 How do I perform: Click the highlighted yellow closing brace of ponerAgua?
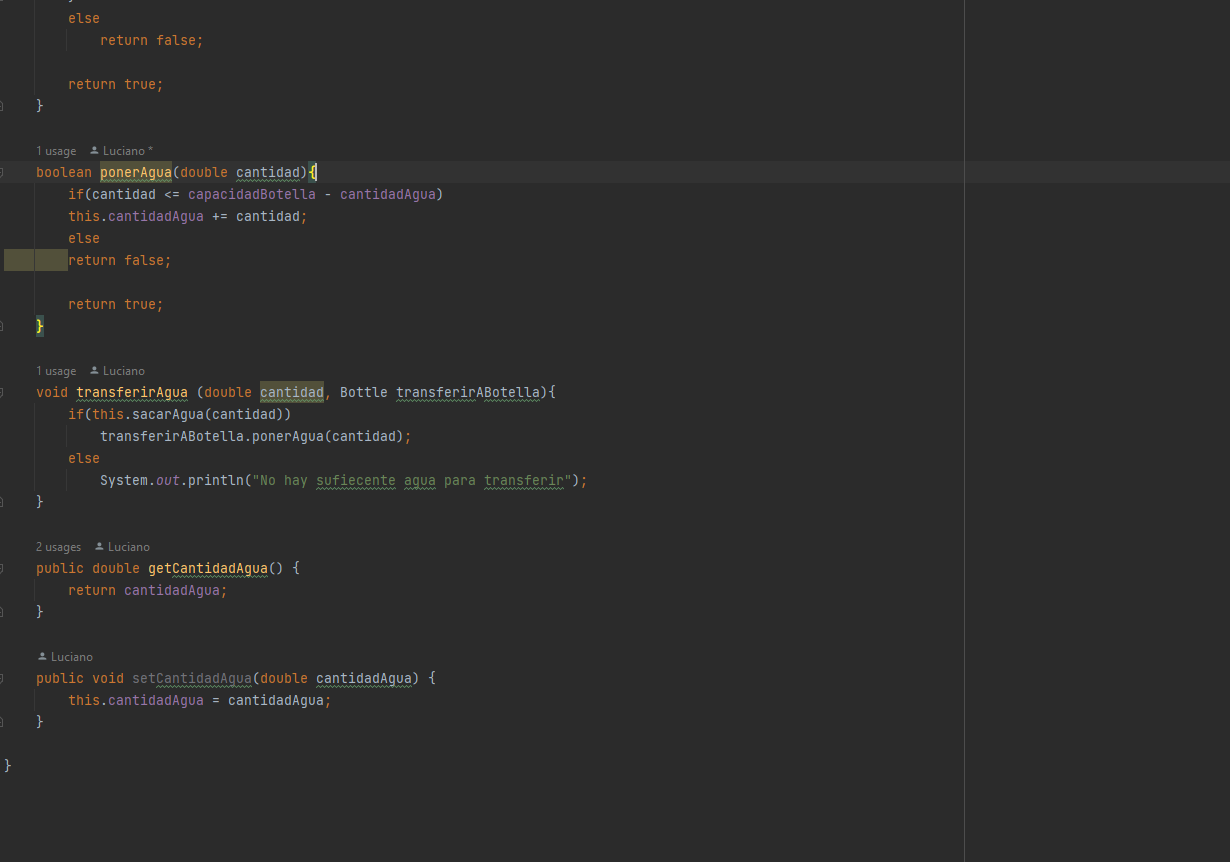tap(40, 326)
